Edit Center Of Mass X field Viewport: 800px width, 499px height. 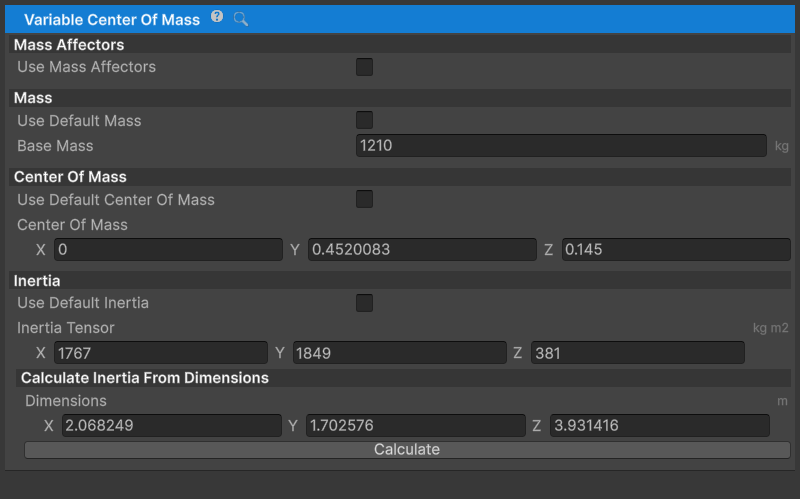tap(168, 250)
